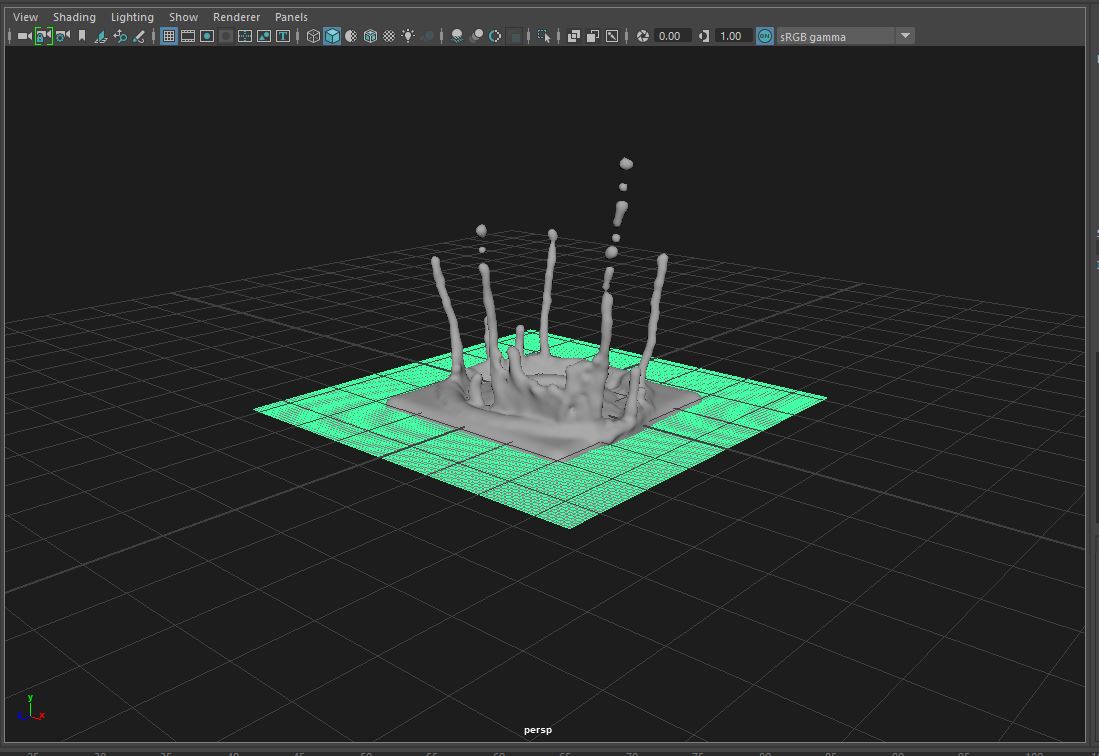Click the Textured display checker icon
The width and height of the screenshot is (1099, 756).
pyautogui.click(x=389, y=36)
